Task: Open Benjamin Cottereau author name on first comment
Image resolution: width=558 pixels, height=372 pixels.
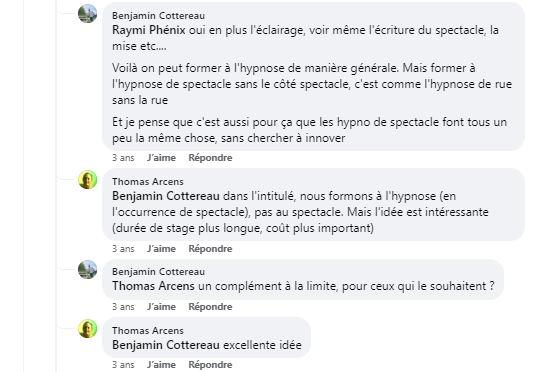Action: point(158,16)
